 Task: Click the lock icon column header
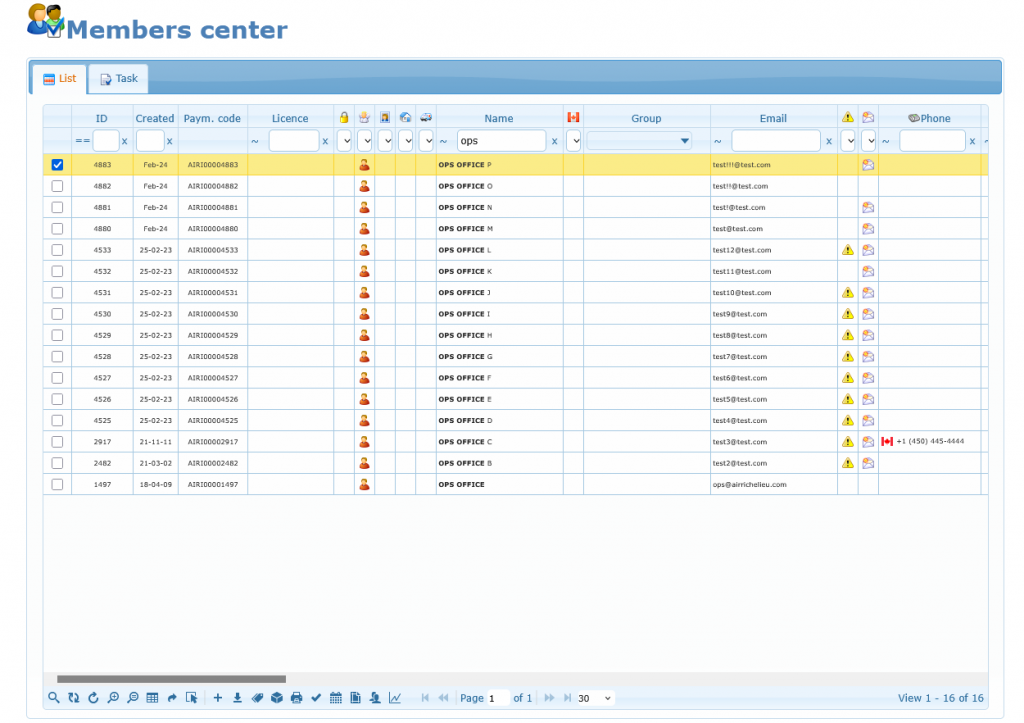[343, 118]
